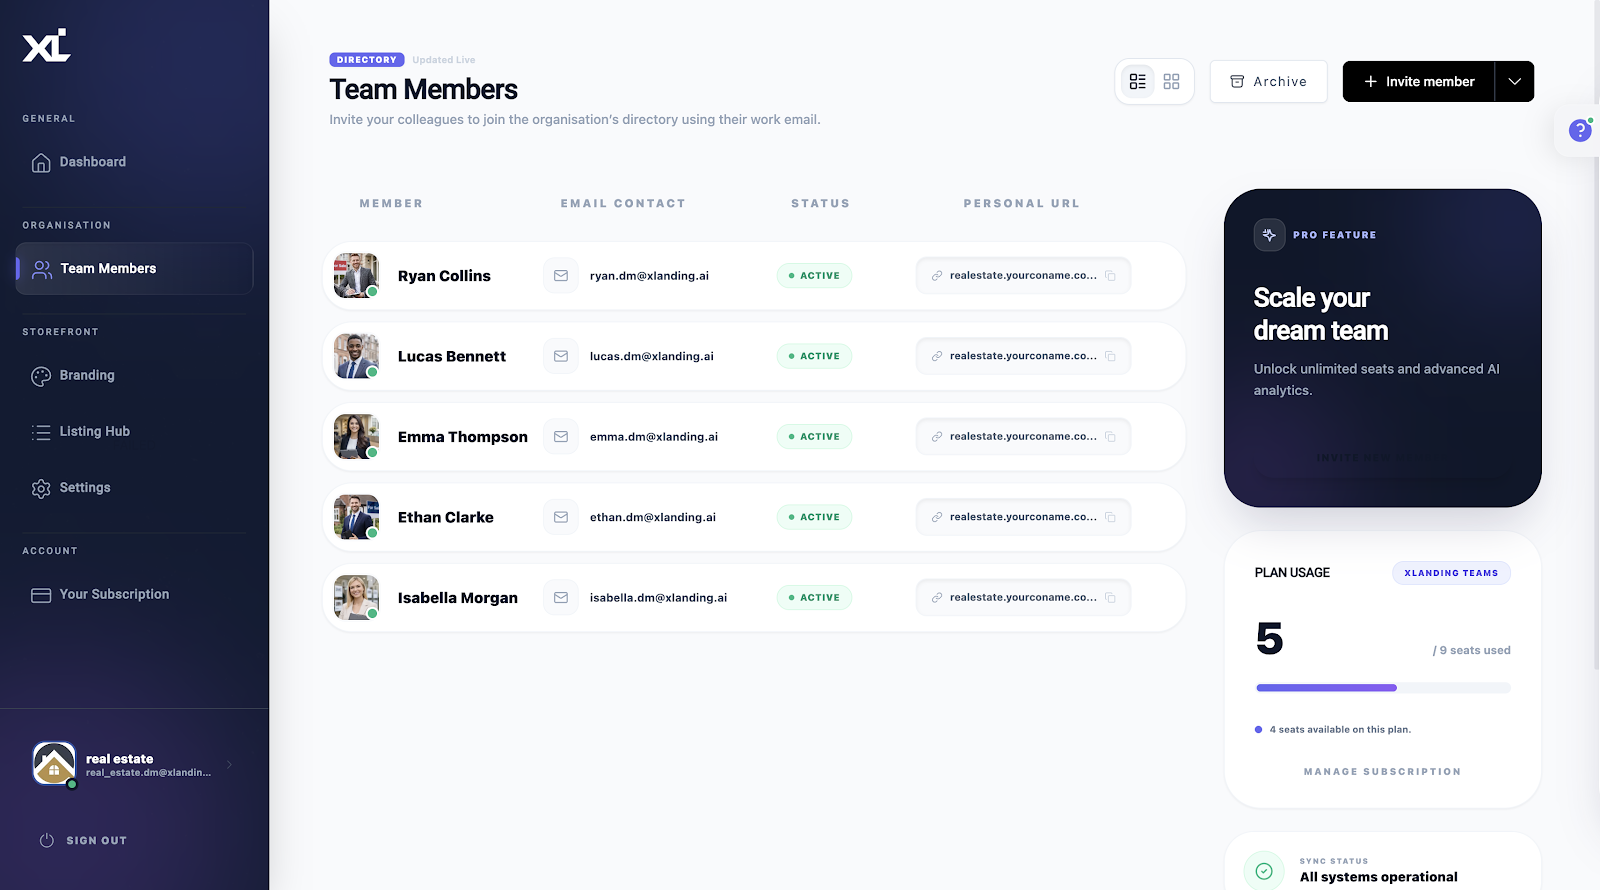Open Team Members in sidebar
Image resolution: width=1600 pixels, height=890 pixels.
coord(134,269)
